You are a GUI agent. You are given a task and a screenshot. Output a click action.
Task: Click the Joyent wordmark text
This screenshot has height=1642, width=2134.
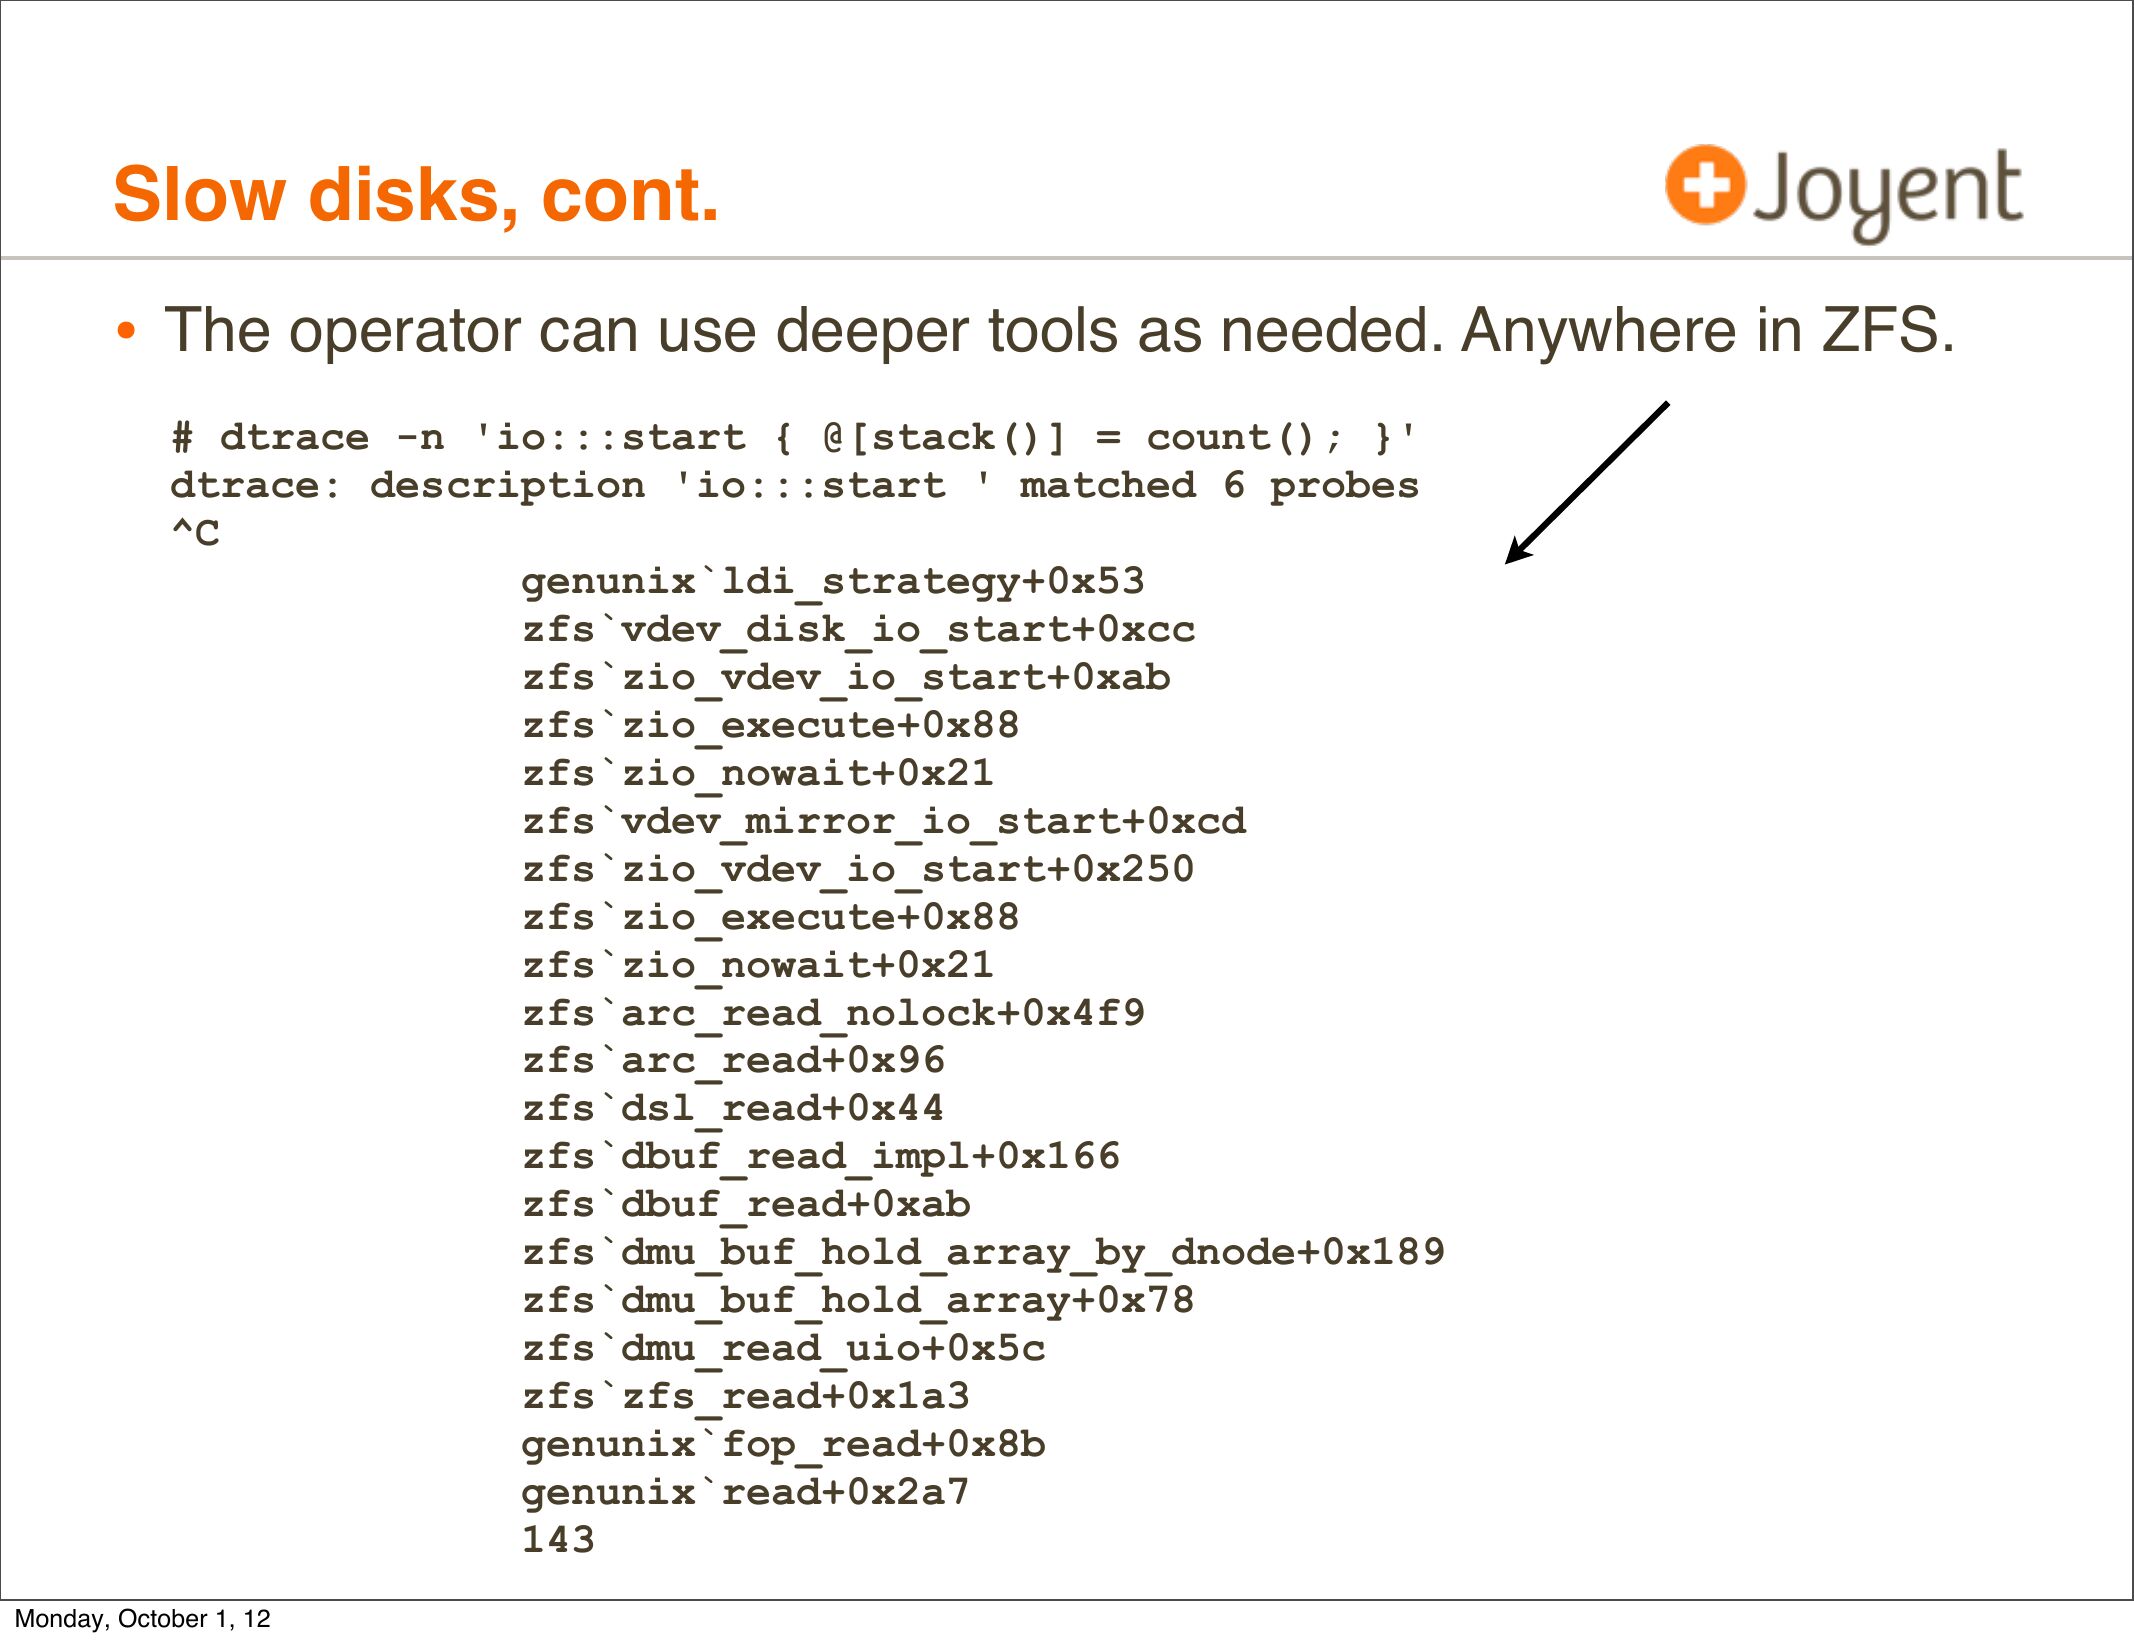tap(1888, 192)
